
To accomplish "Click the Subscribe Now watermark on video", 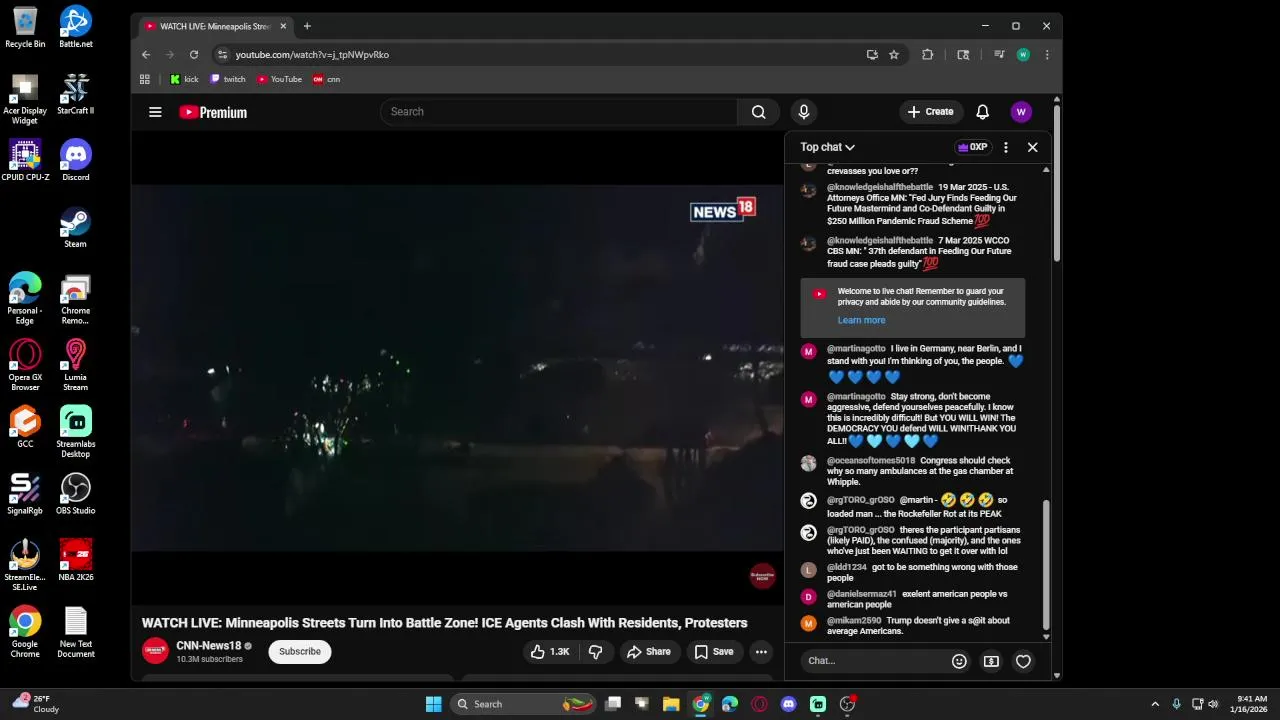I will pyautogui.click(x=762, y=576).
